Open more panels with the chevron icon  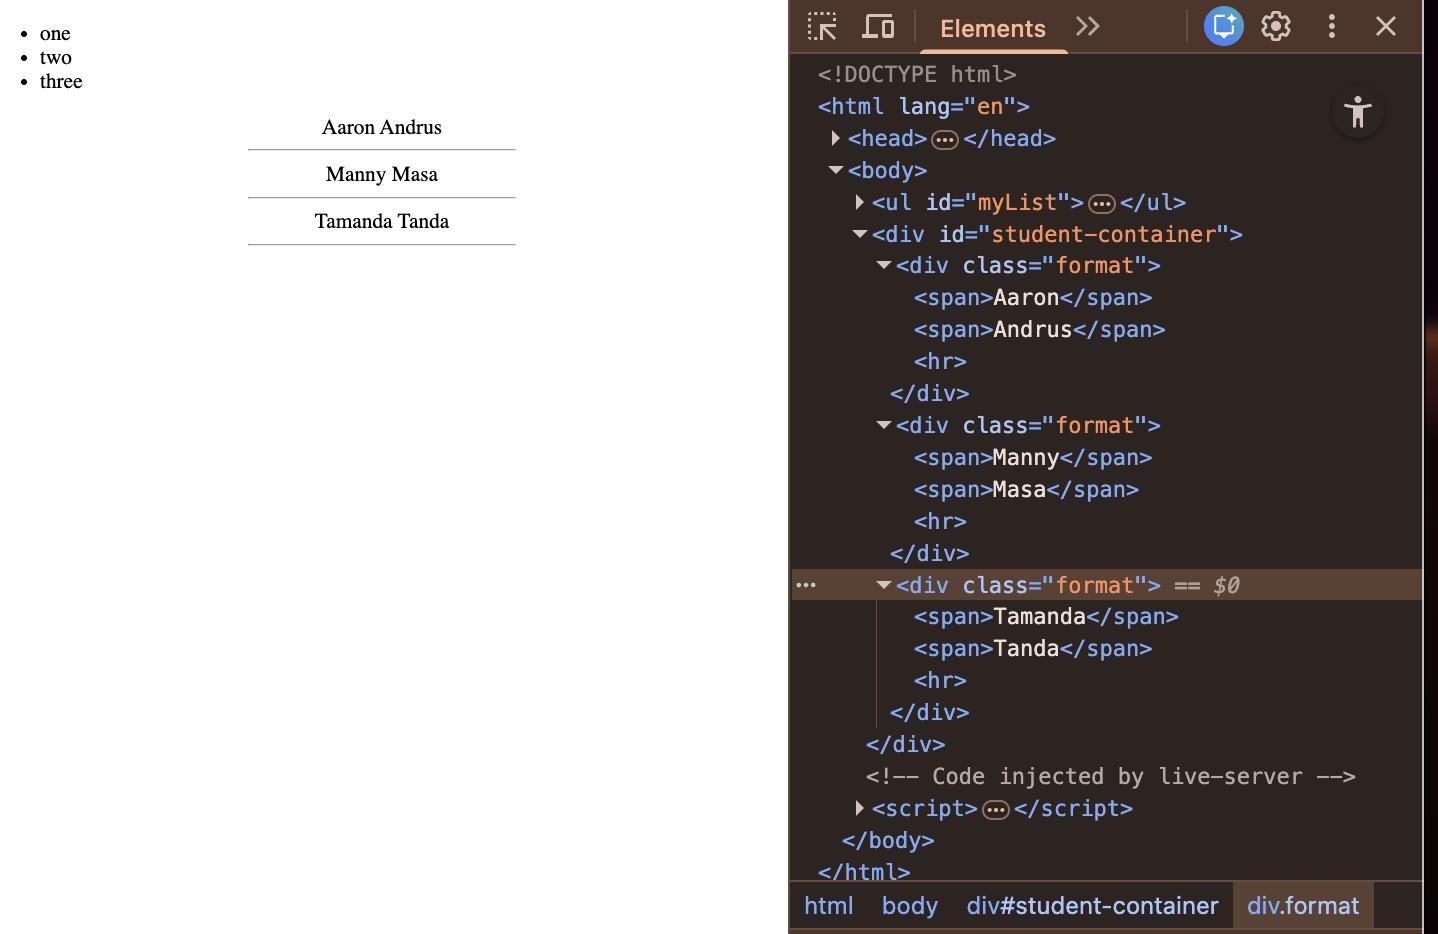[x=1087, y=26]
